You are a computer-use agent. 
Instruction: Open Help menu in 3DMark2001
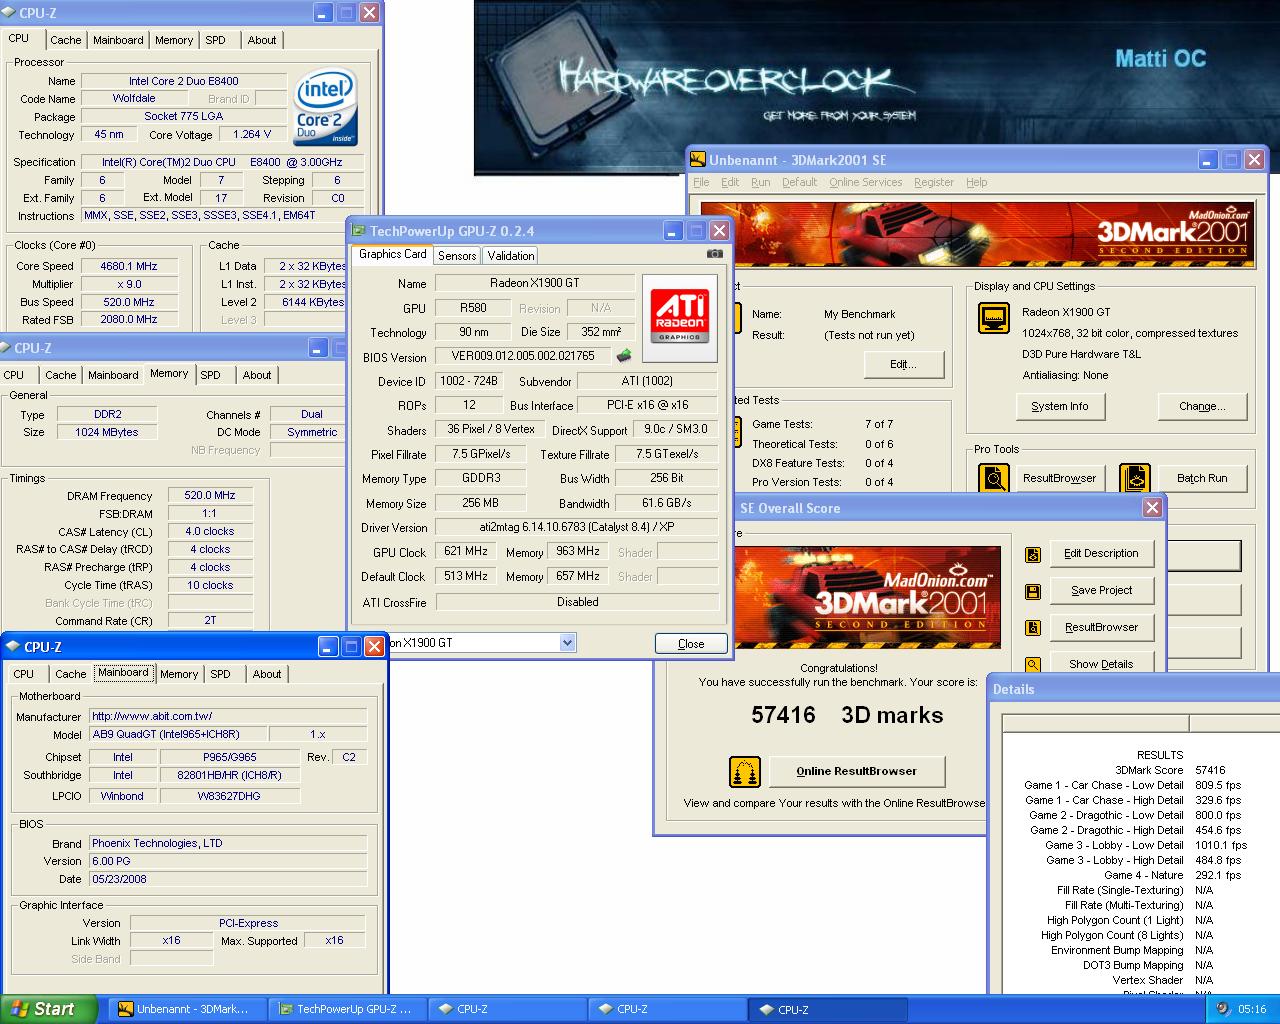[977, 182]
